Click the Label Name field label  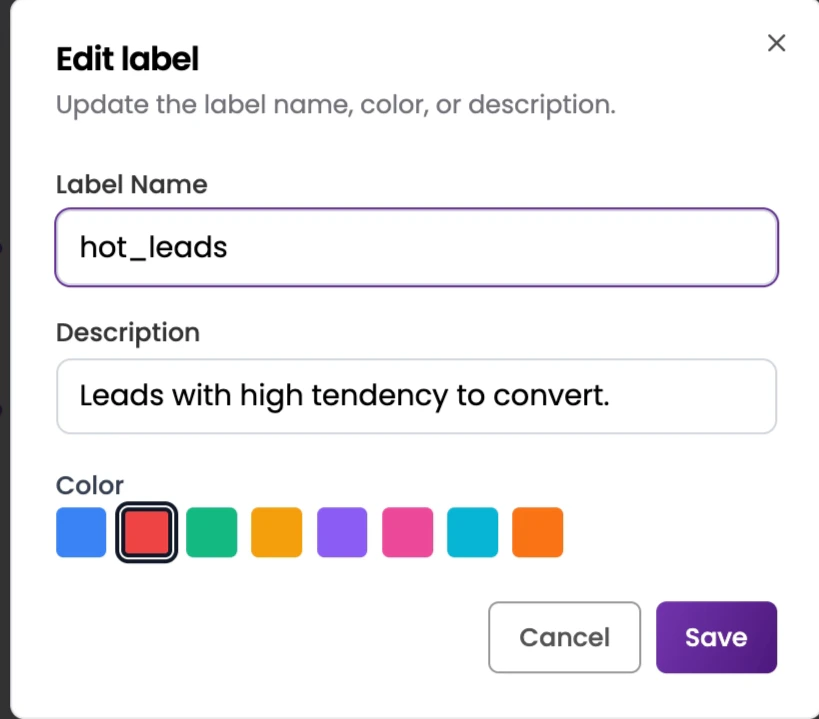point(131,184)
